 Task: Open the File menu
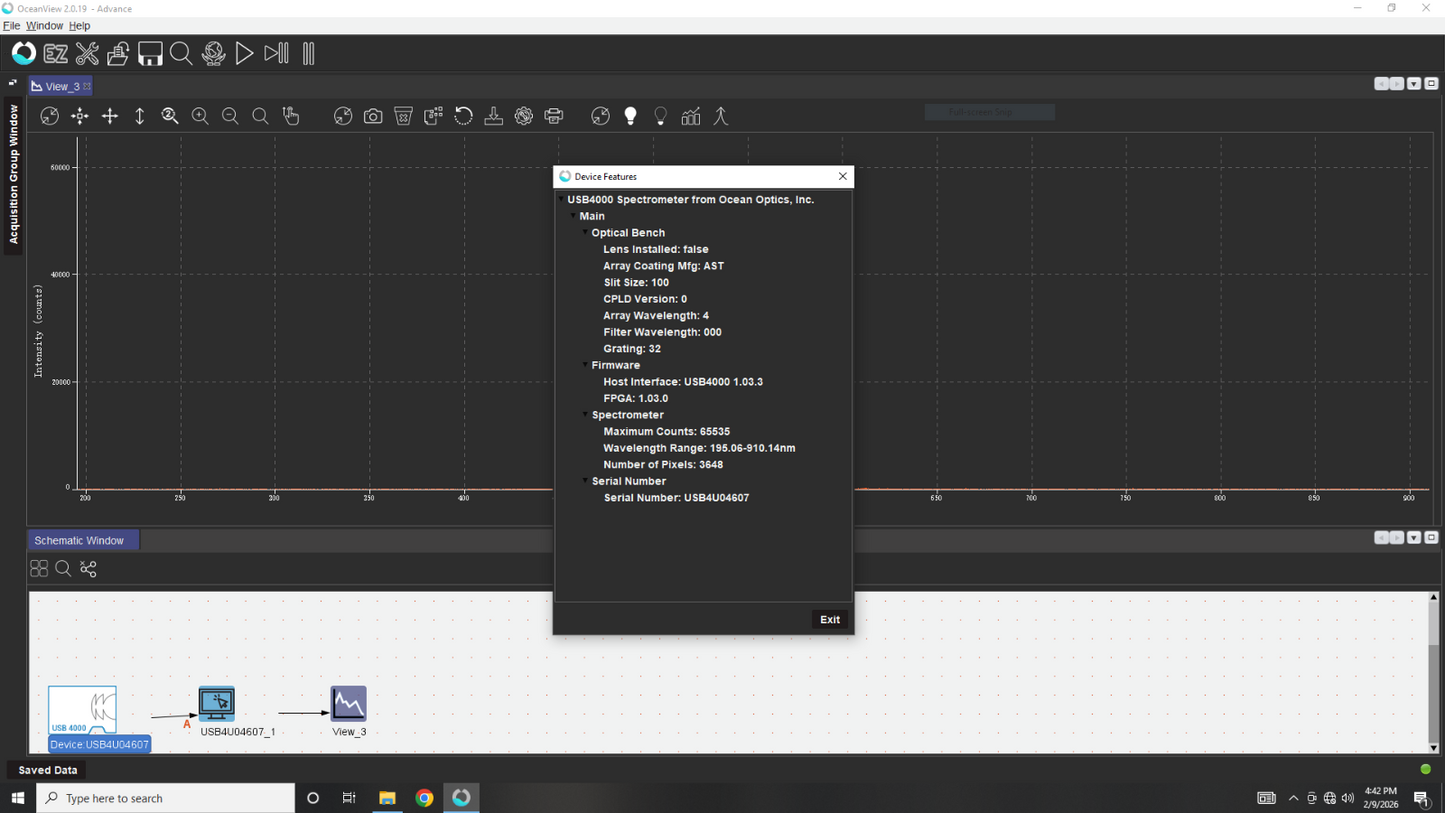click(x=12, y=26)
